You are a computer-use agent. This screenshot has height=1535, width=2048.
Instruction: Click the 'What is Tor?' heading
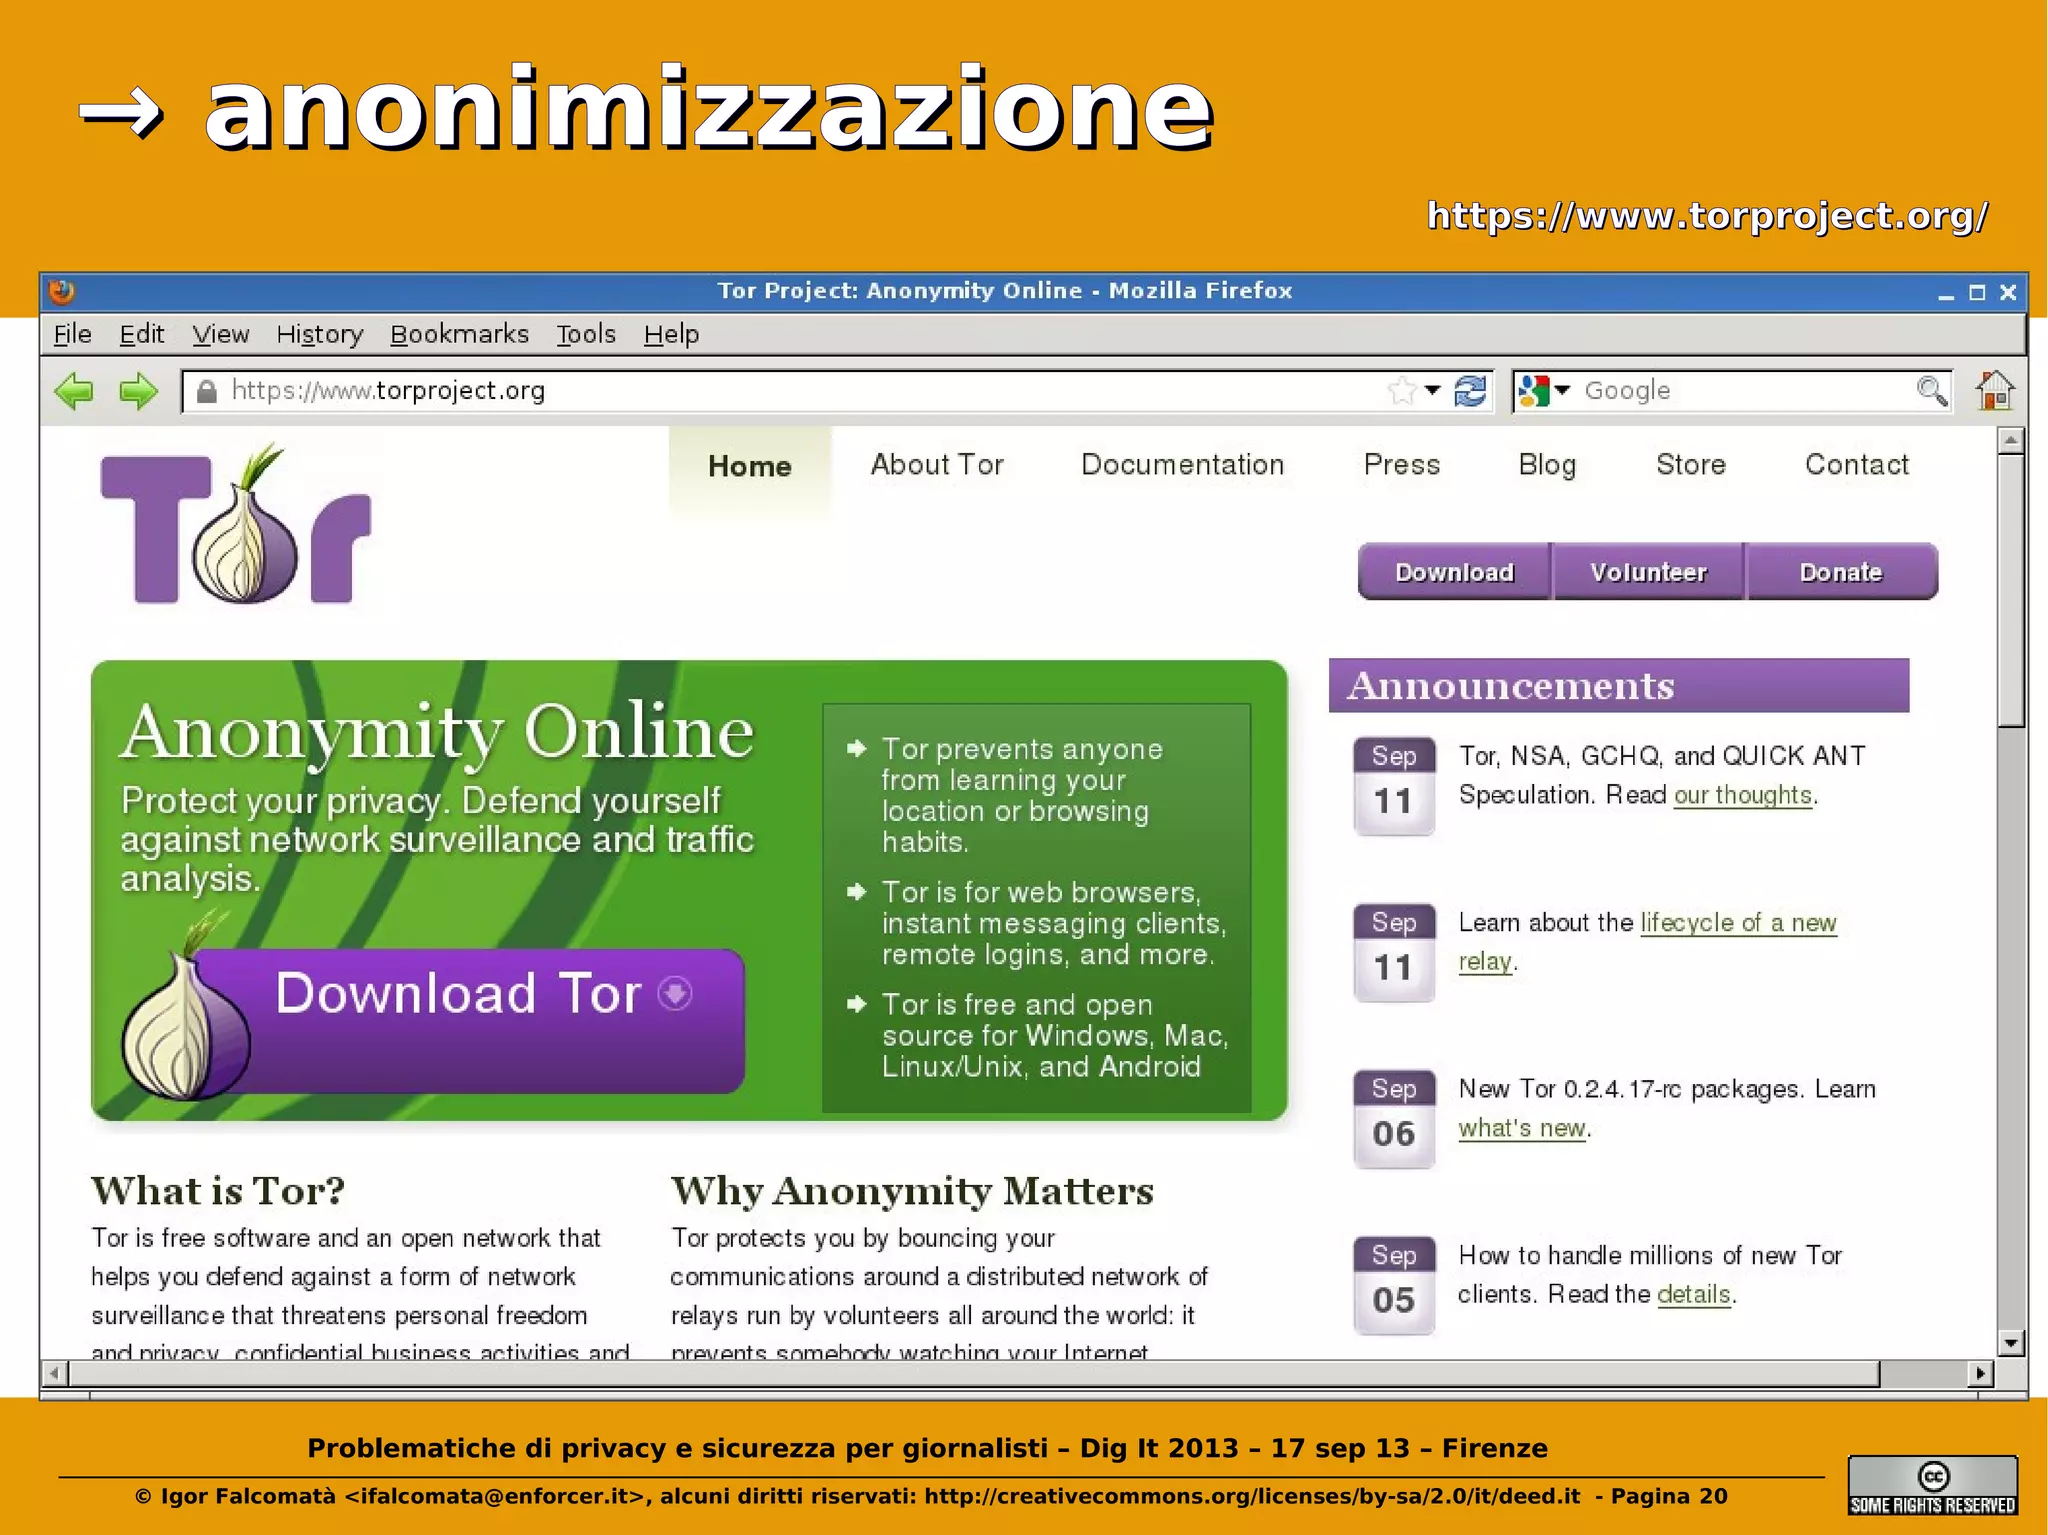click(218, 1190)
